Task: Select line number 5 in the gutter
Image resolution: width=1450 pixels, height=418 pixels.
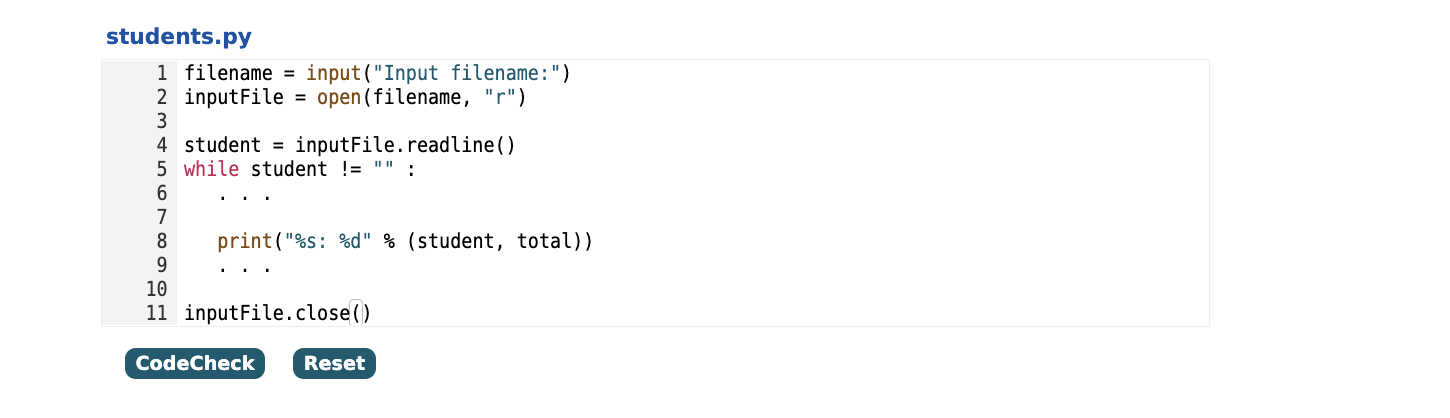Action: 160,169
